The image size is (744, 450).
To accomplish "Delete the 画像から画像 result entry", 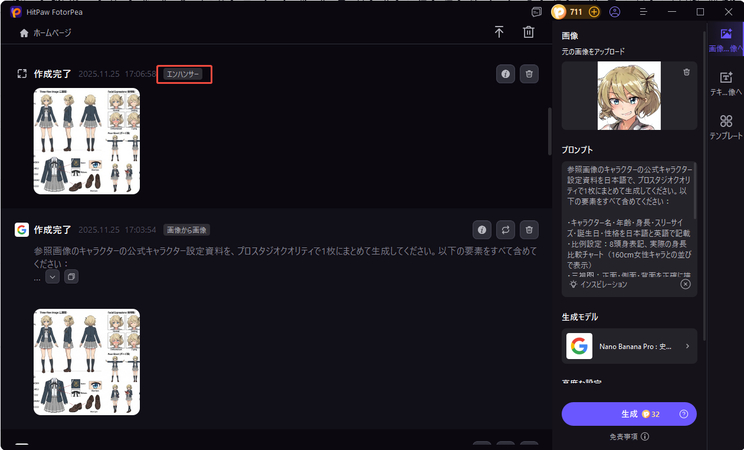I will (529, 230).
